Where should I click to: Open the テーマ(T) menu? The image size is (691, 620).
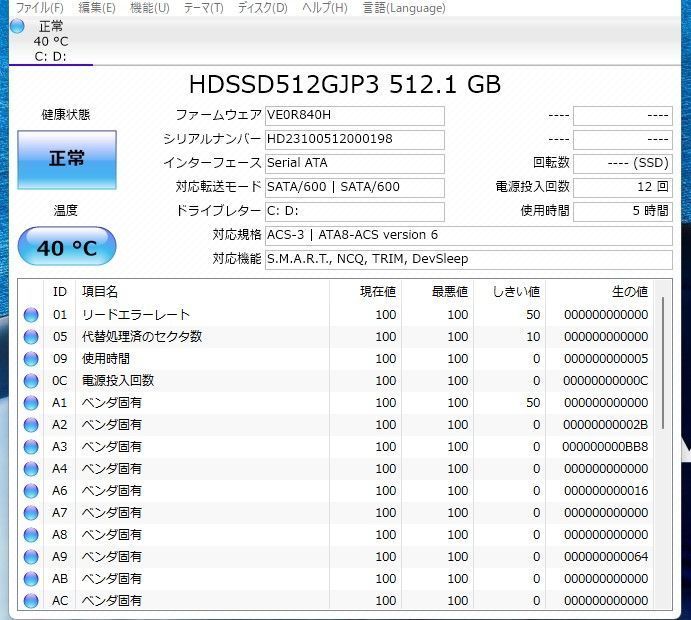pos(203,8)
